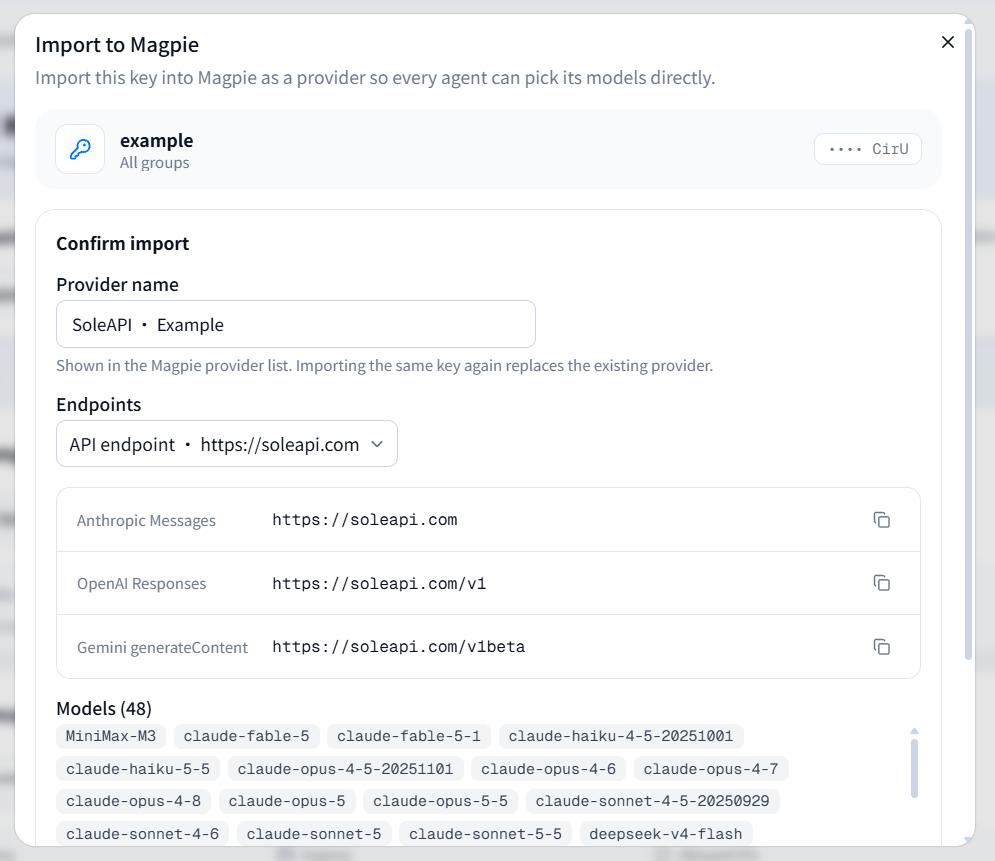995x861 pixels.
Task: Click the claude-opus-4-8 model chip
Action: 133,801
